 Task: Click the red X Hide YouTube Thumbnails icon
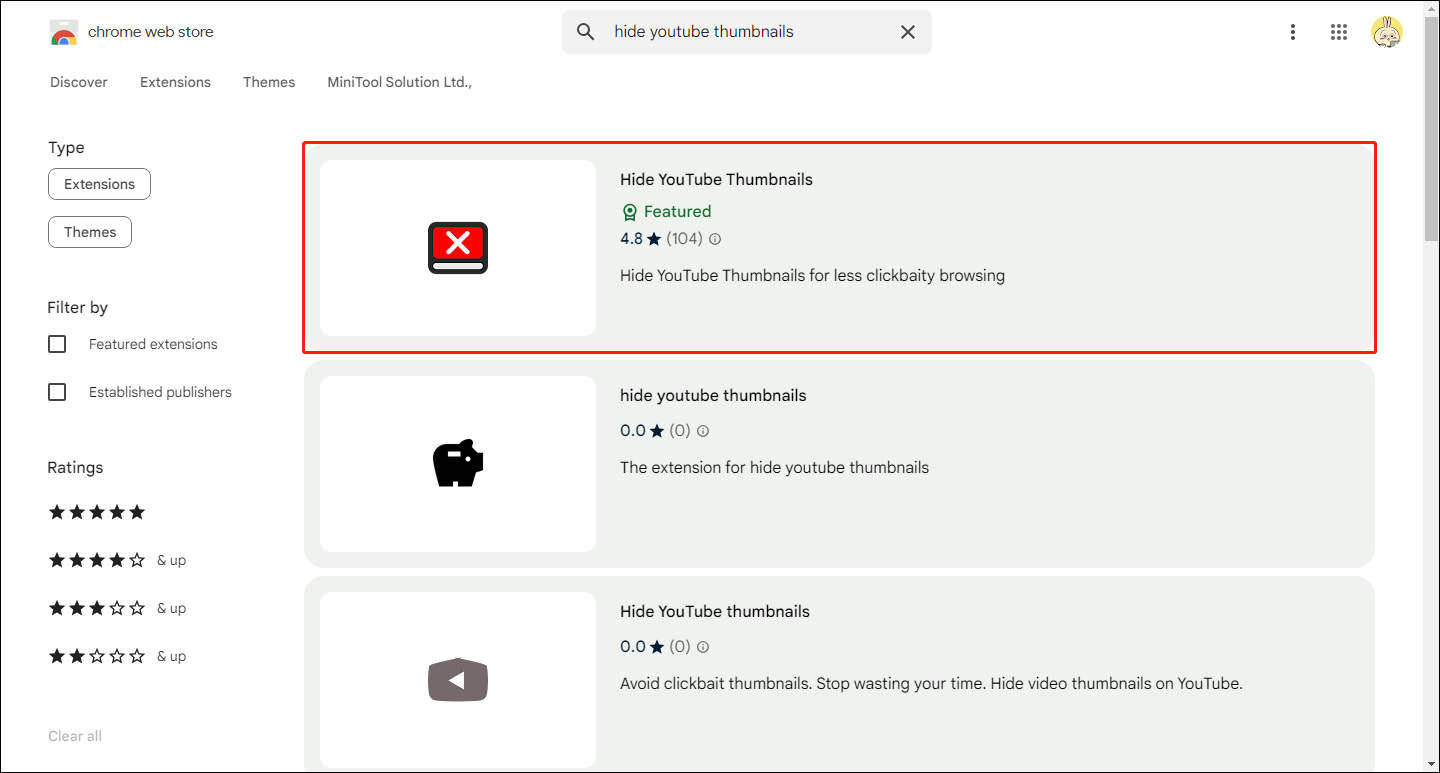[x=458, y=248]
